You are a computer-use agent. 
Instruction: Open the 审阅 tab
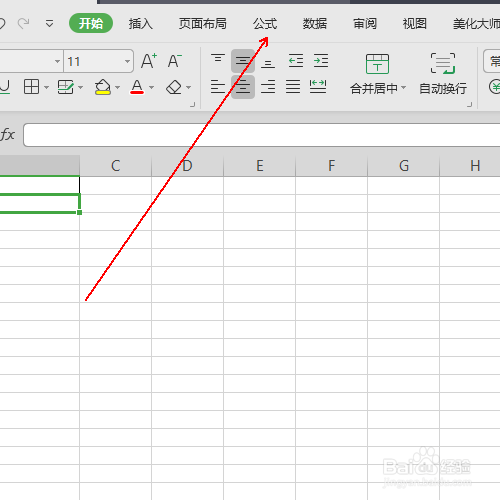365,24
